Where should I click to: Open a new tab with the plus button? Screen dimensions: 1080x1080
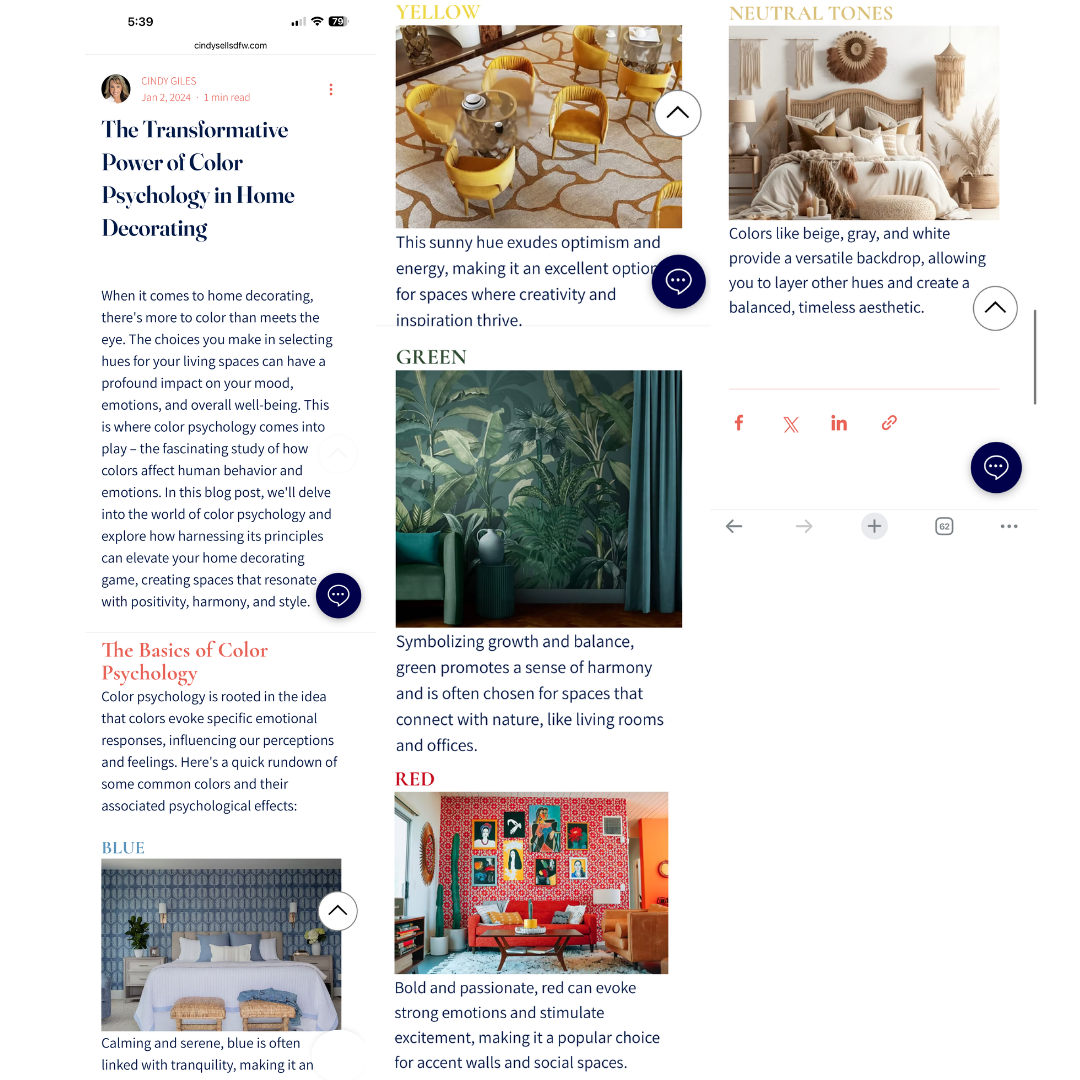pyautogui.click(x=874, y=526)
